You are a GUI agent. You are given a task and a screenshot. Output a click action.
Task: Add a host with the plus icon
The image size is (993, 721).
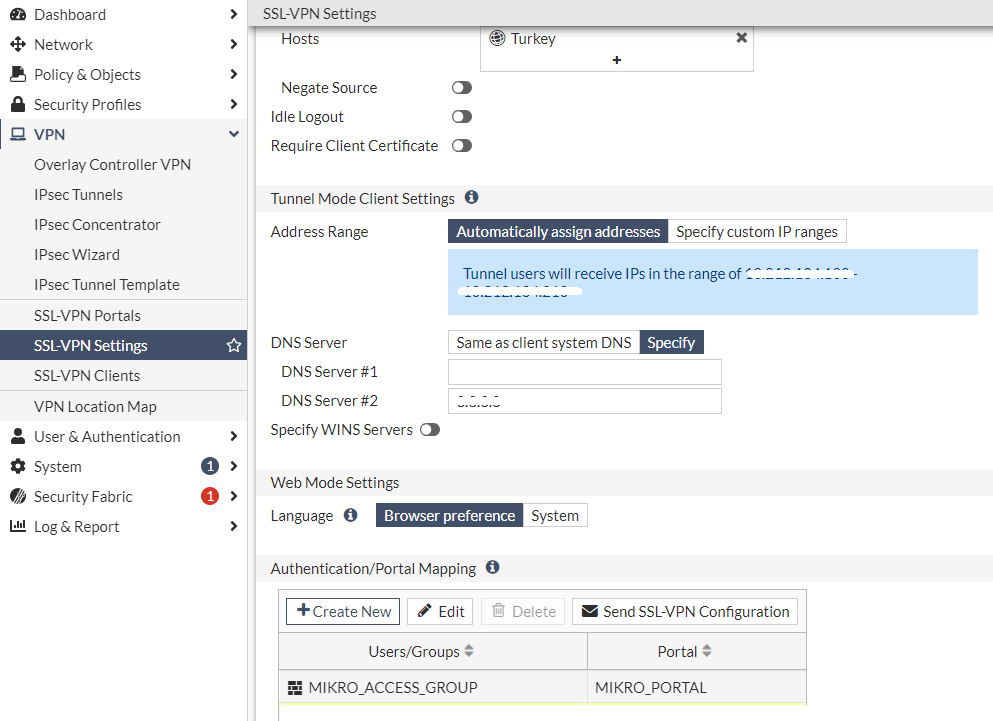pos(617,60)
